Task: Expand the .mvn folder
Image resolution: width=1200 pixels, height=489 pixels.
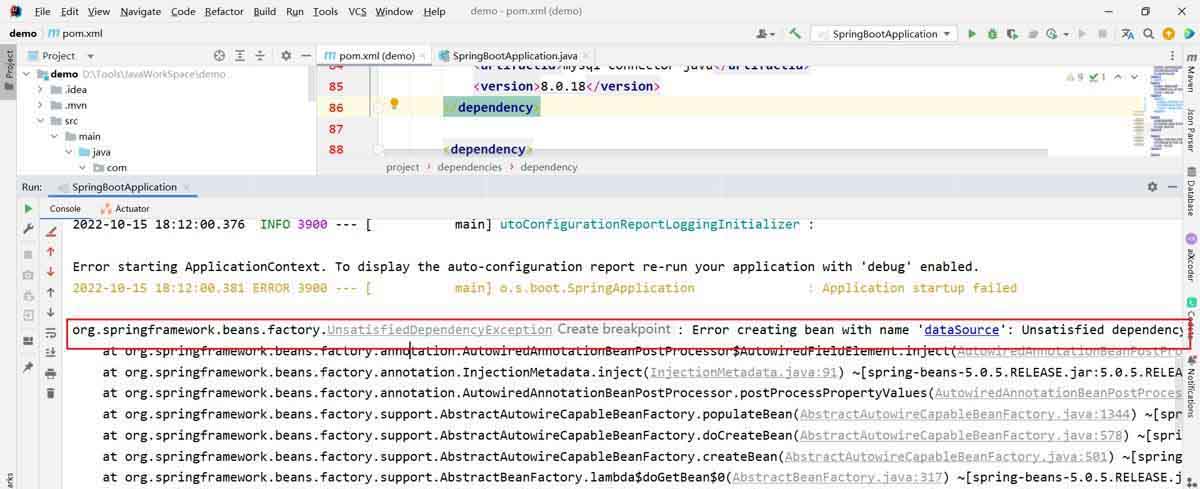Action: pos(40,105)
